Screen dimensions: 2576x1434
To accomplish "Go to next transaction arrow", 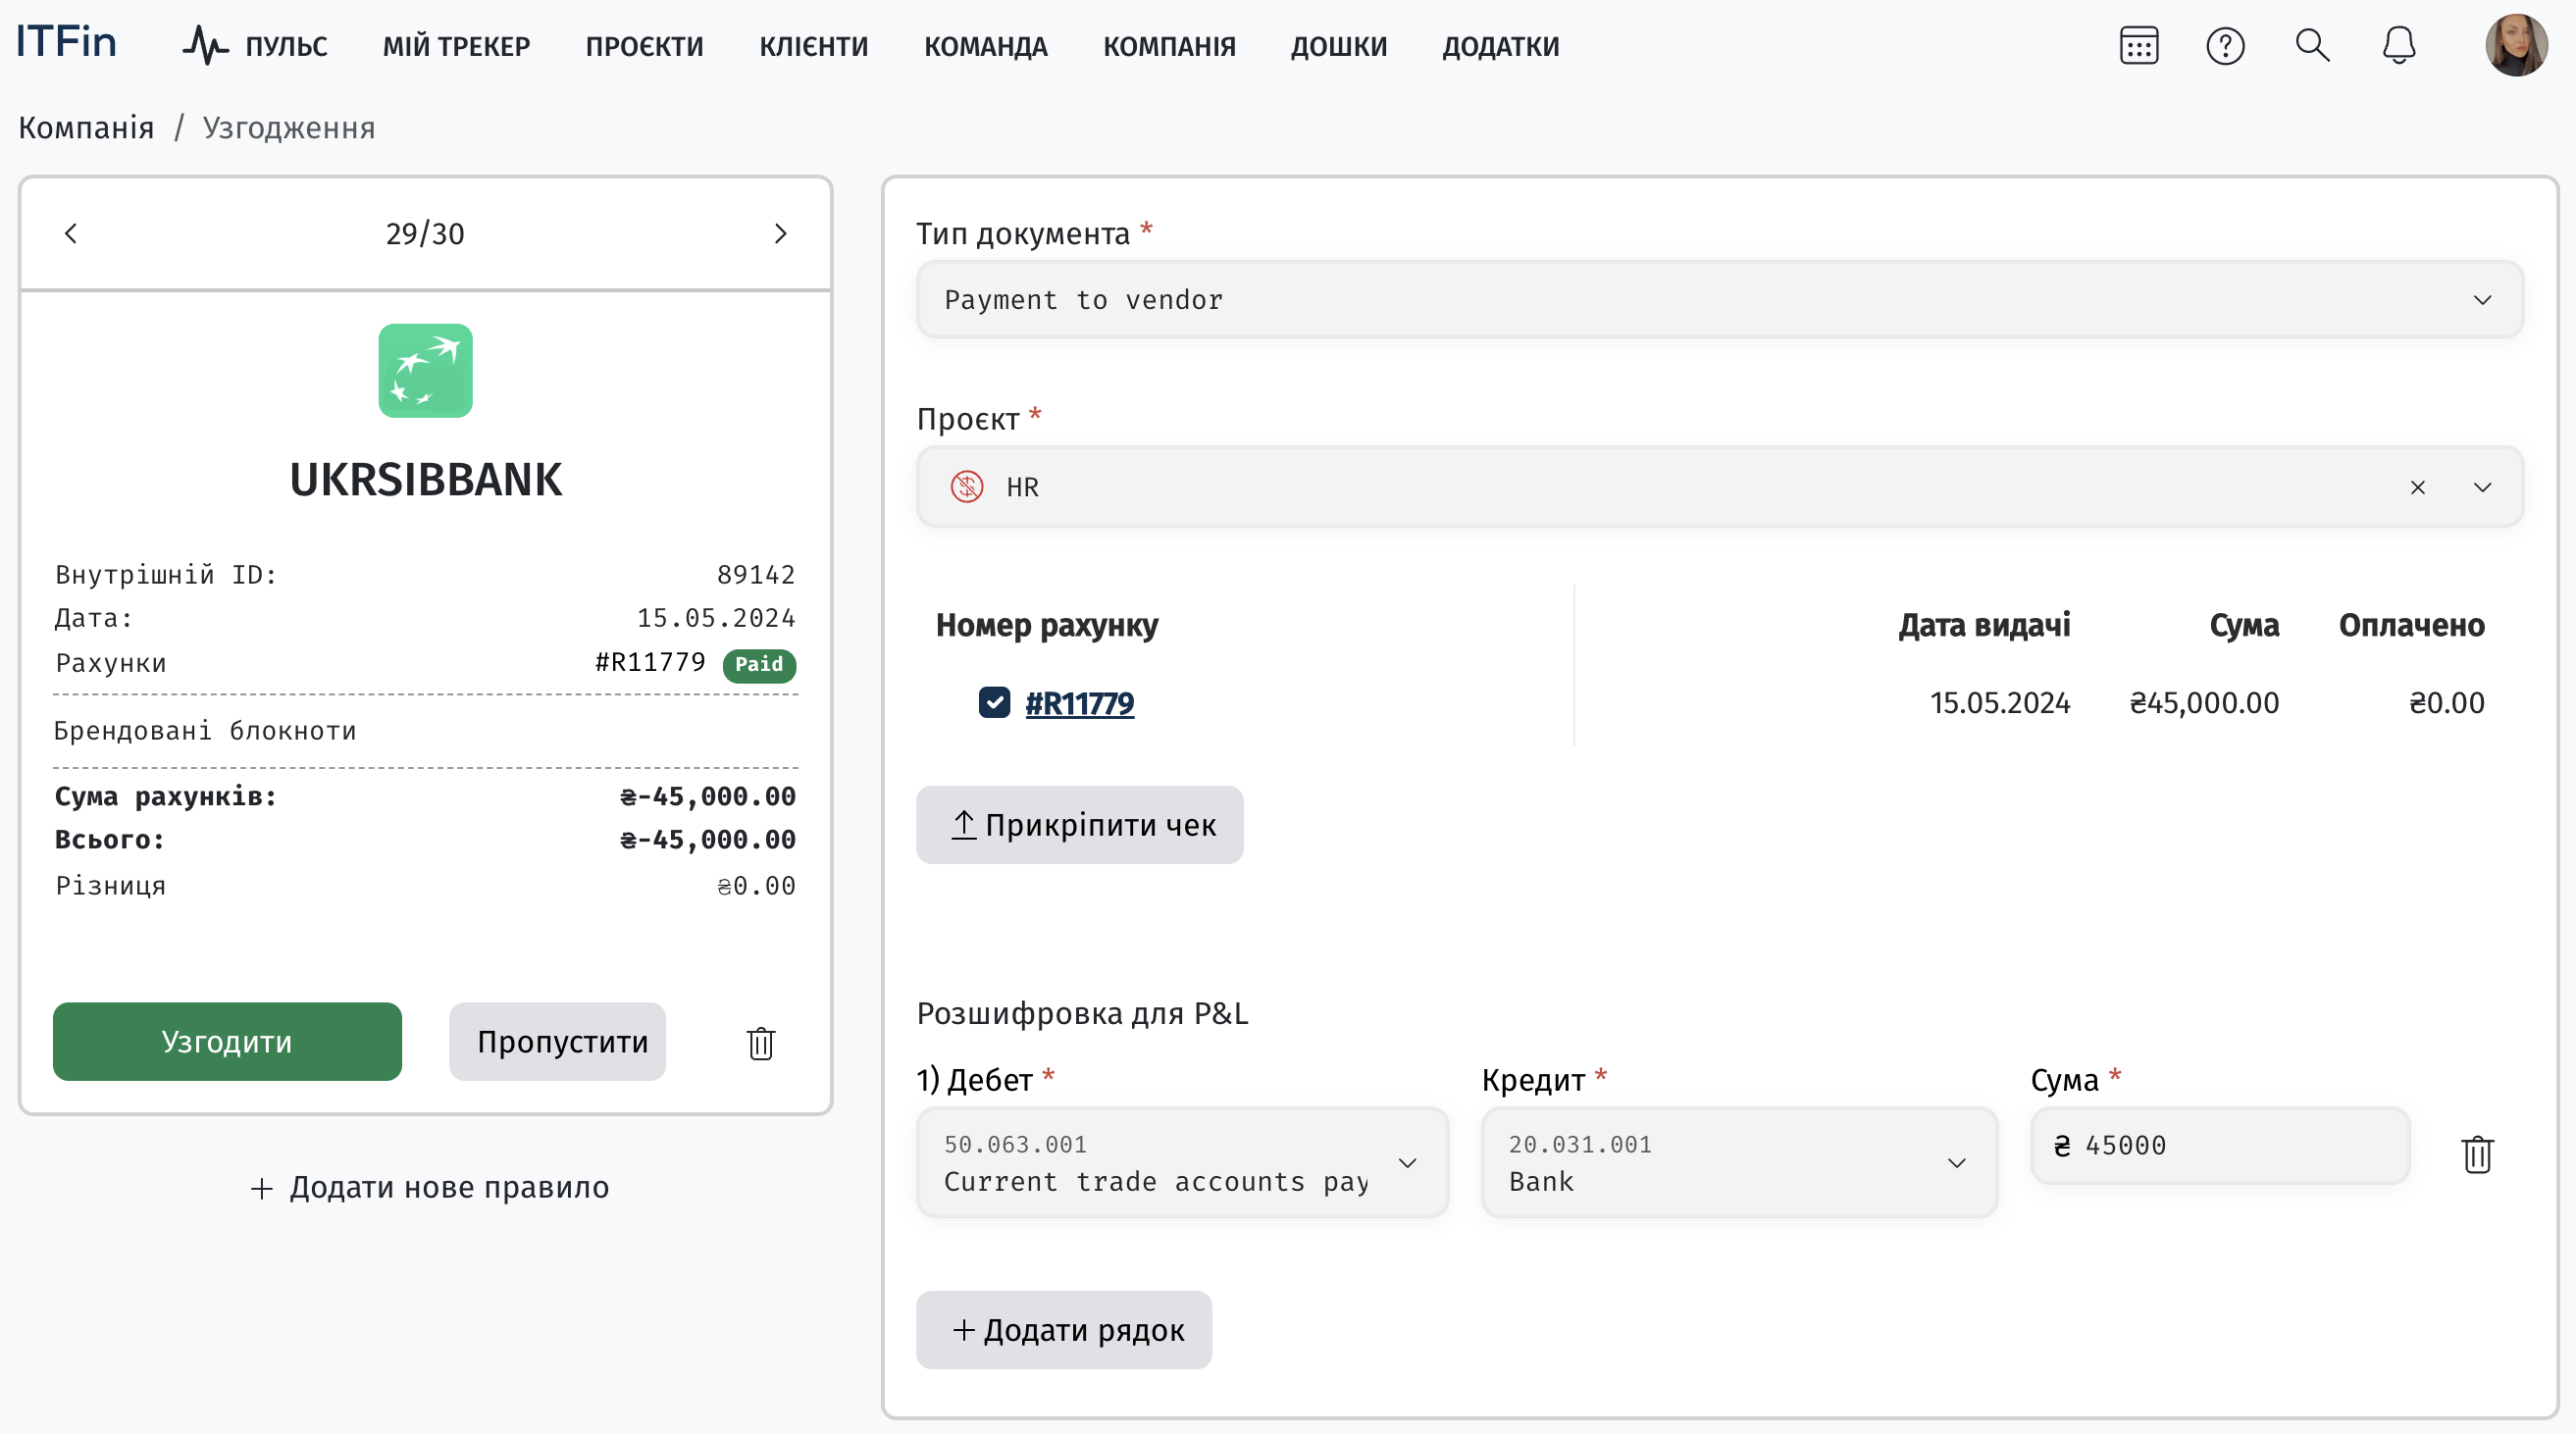I will [781, 234].
